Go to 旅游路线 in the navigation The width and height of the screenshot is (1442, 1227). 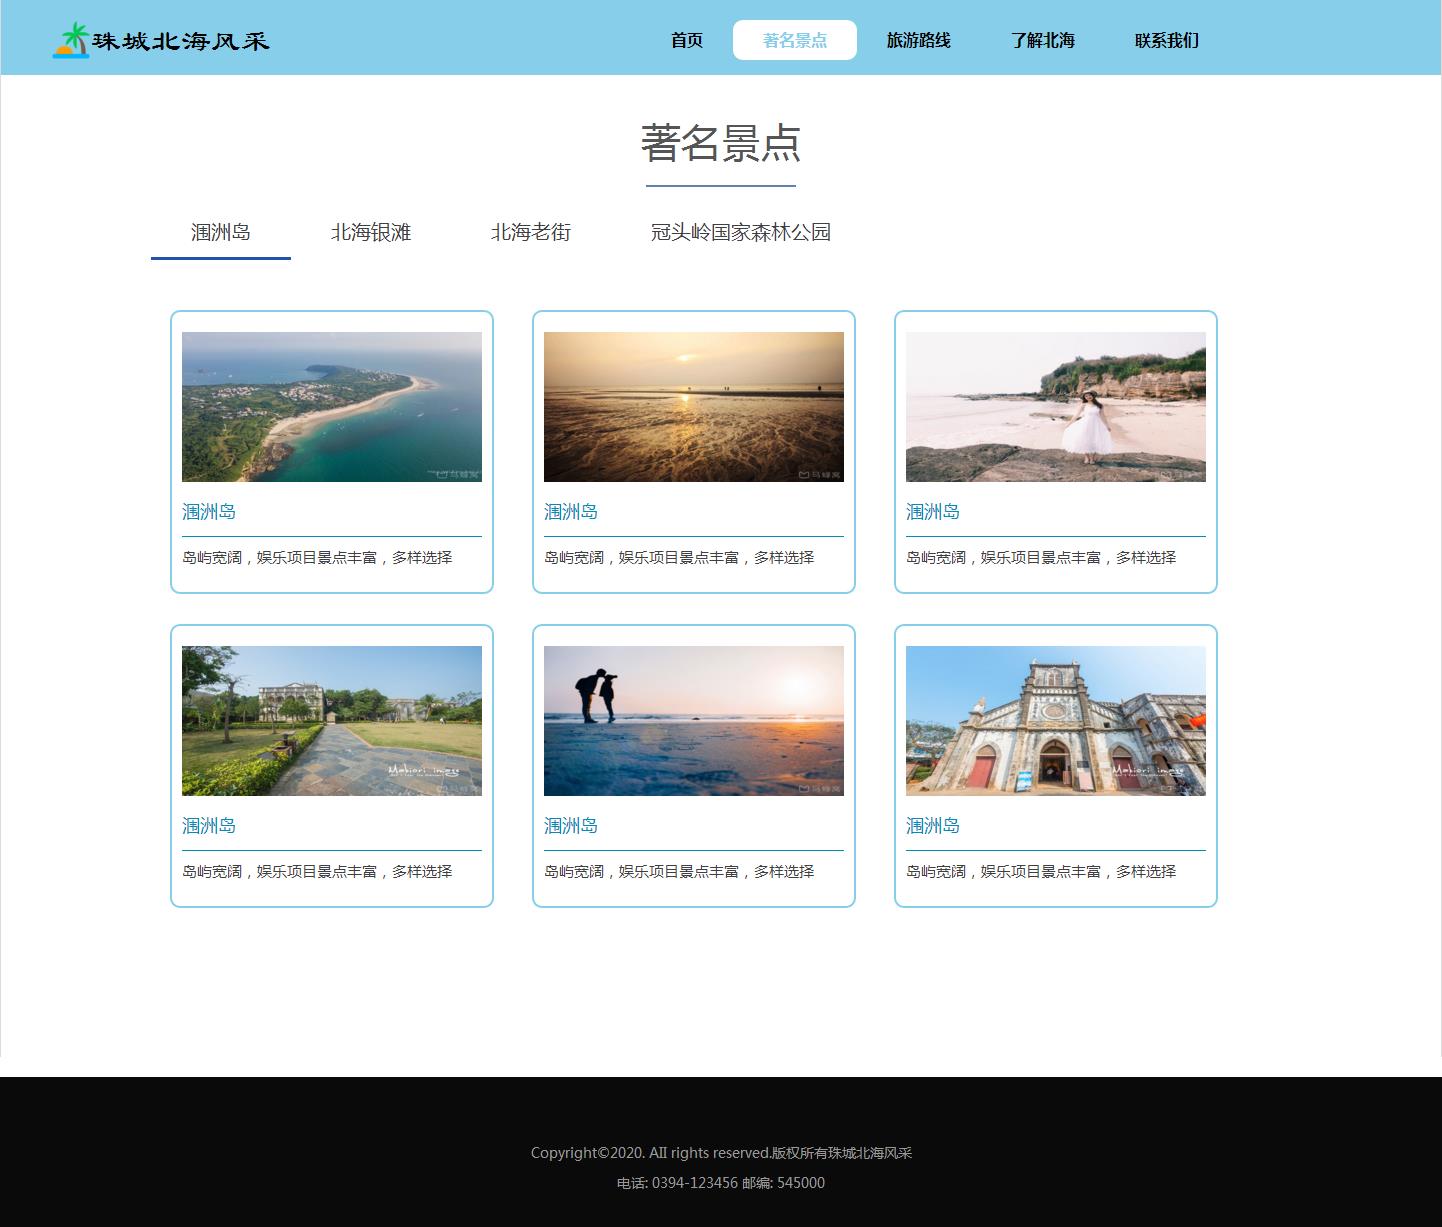point(919,40)
